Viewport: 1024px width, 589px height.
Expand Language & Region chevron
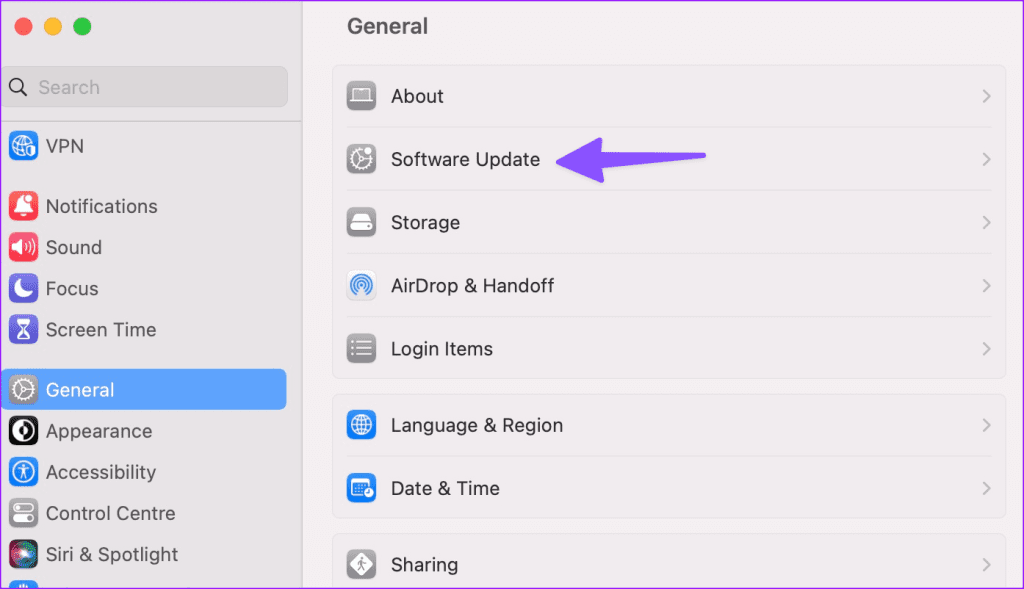pyautogui.click(x=986, y=426)
